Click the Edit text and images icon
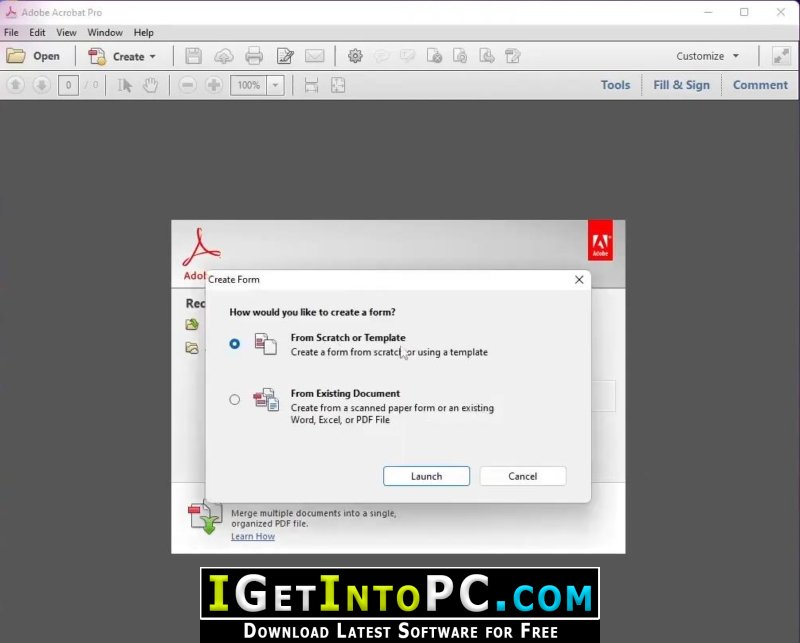The width and height of the screenshot is (800, 643). [285, 56]
